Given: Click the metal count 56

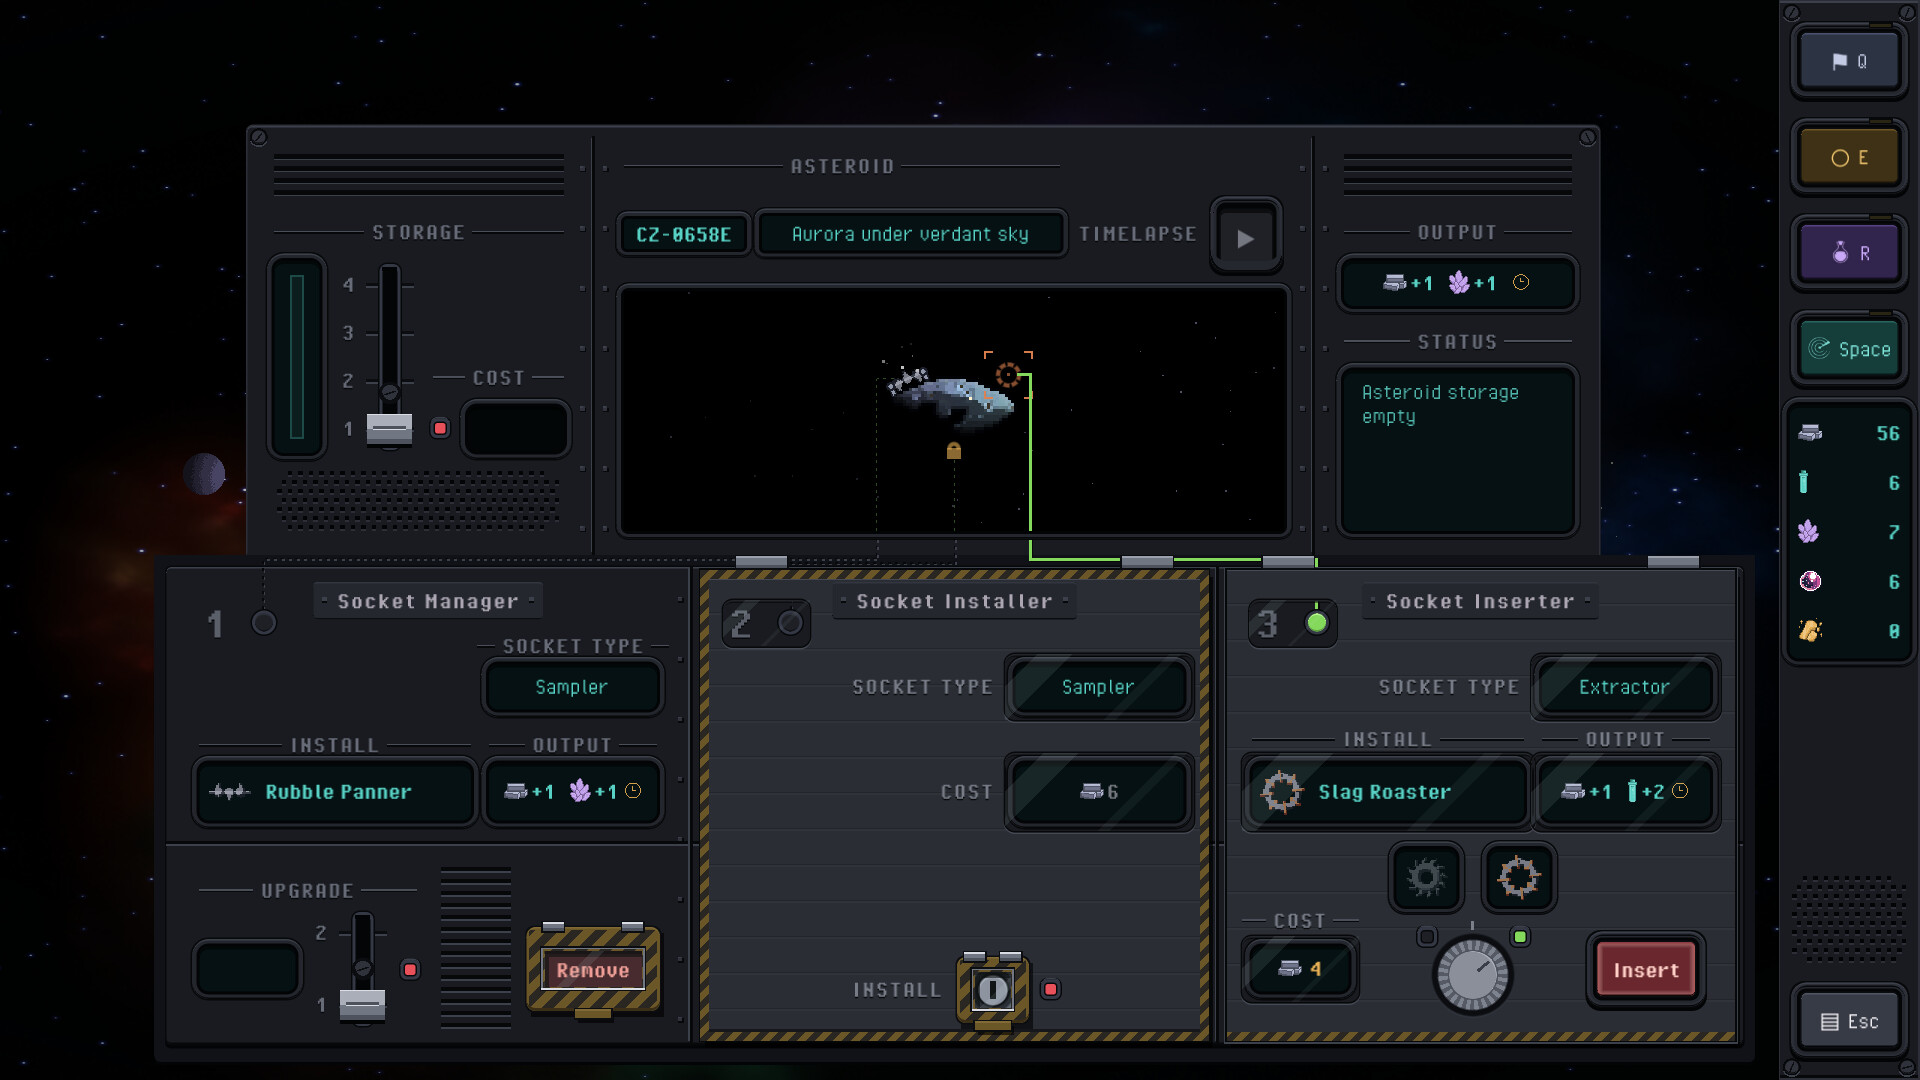Looking at the screenshot, I should pyautogui.click(x=1887, y=433).
